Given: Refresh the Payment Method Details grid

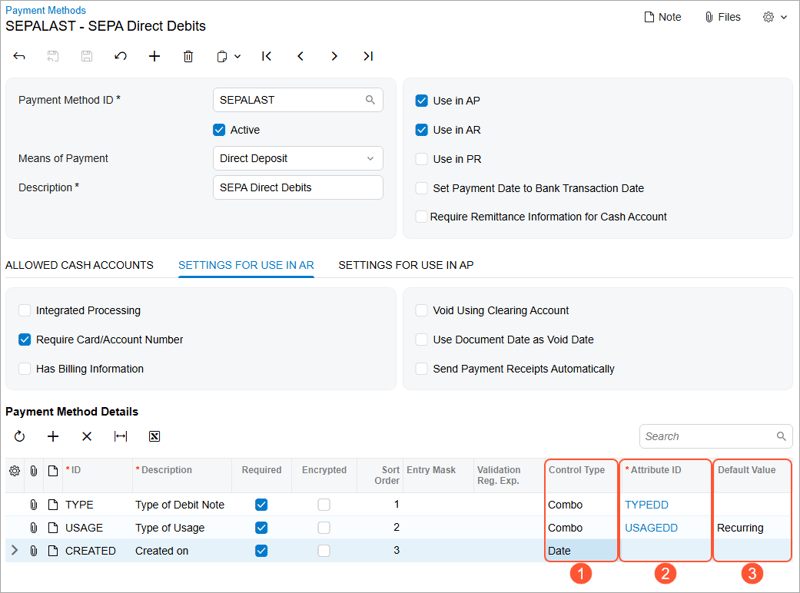Looking at the screenshot, I should [x=19, y=436].
